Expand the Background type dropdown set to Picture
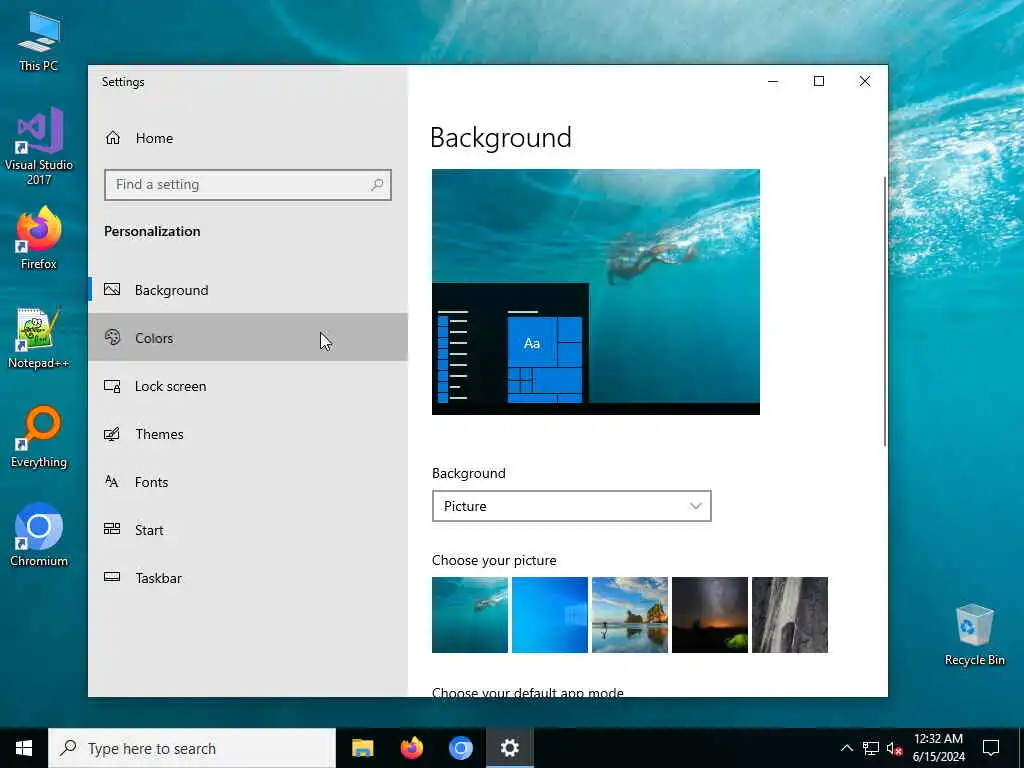The height and width of the screenshot is (768, 1024). tap(571, 506)
